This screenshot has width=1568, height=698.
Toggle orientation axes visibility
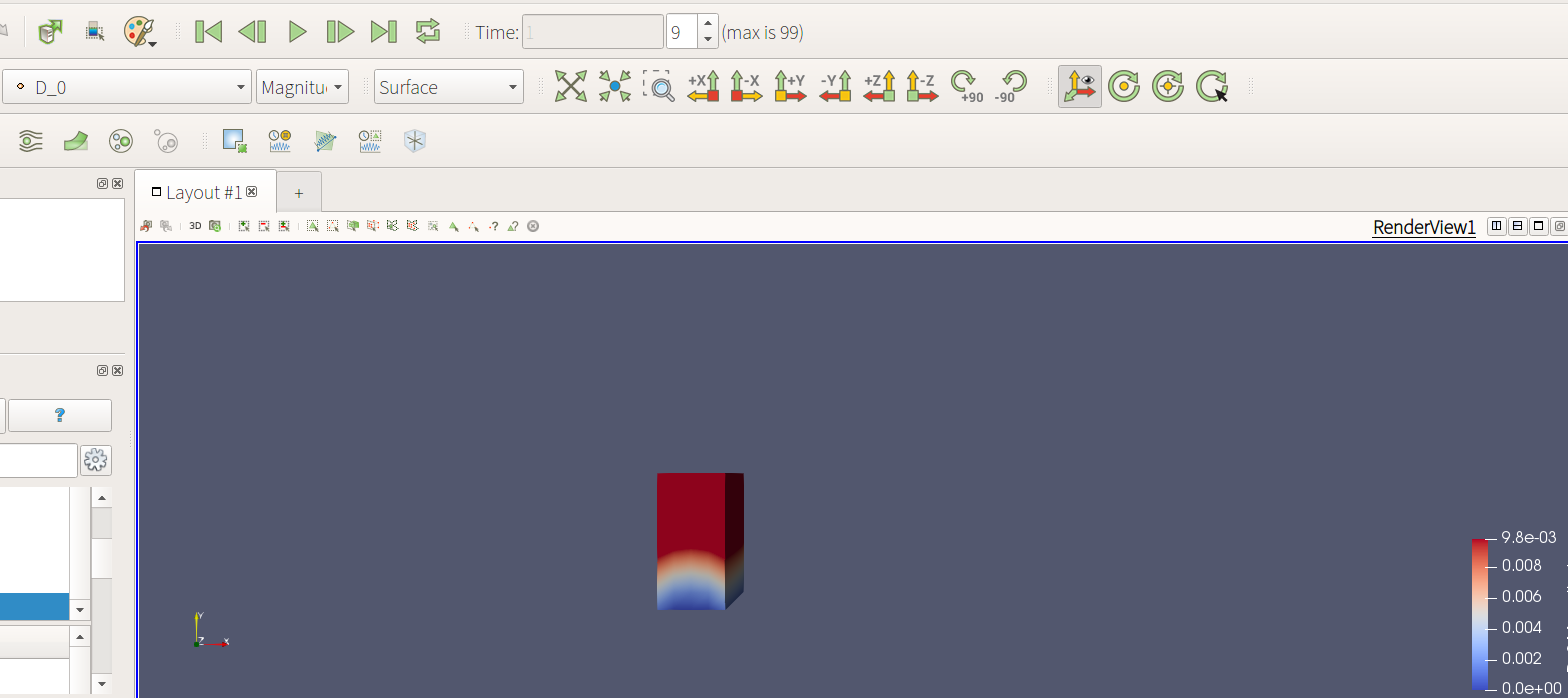(x=1080, y=86)
